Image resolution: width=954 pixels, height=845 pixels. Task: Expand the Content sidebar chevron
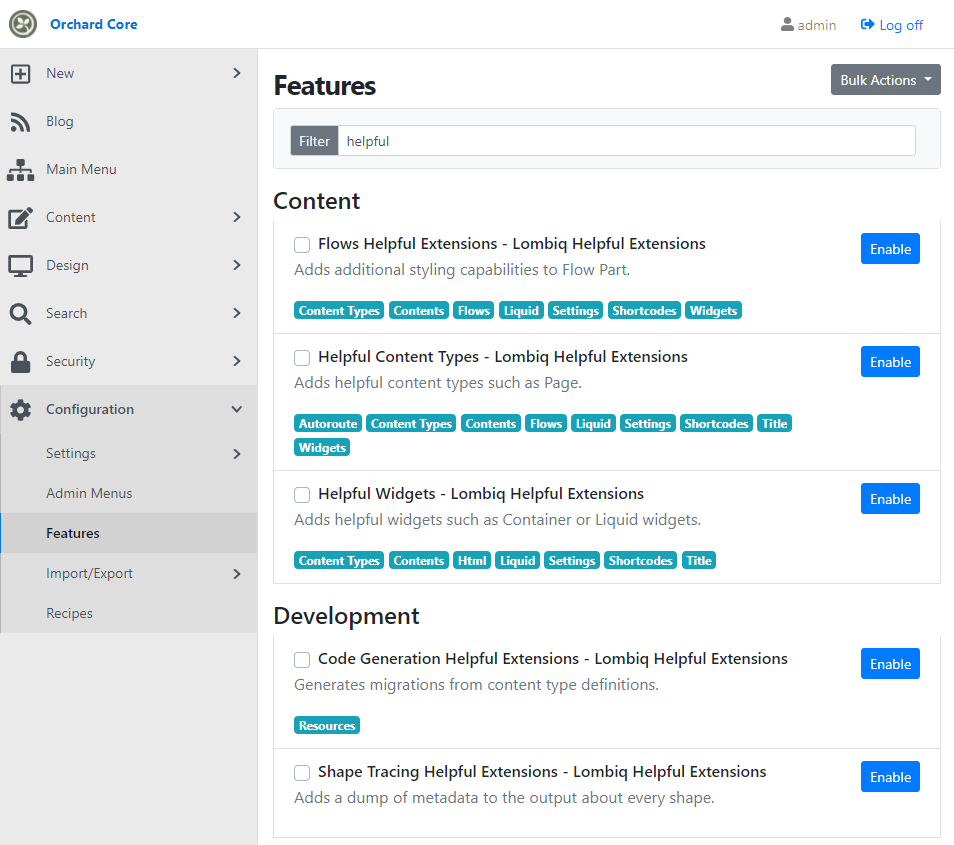(x=237, y=217)
